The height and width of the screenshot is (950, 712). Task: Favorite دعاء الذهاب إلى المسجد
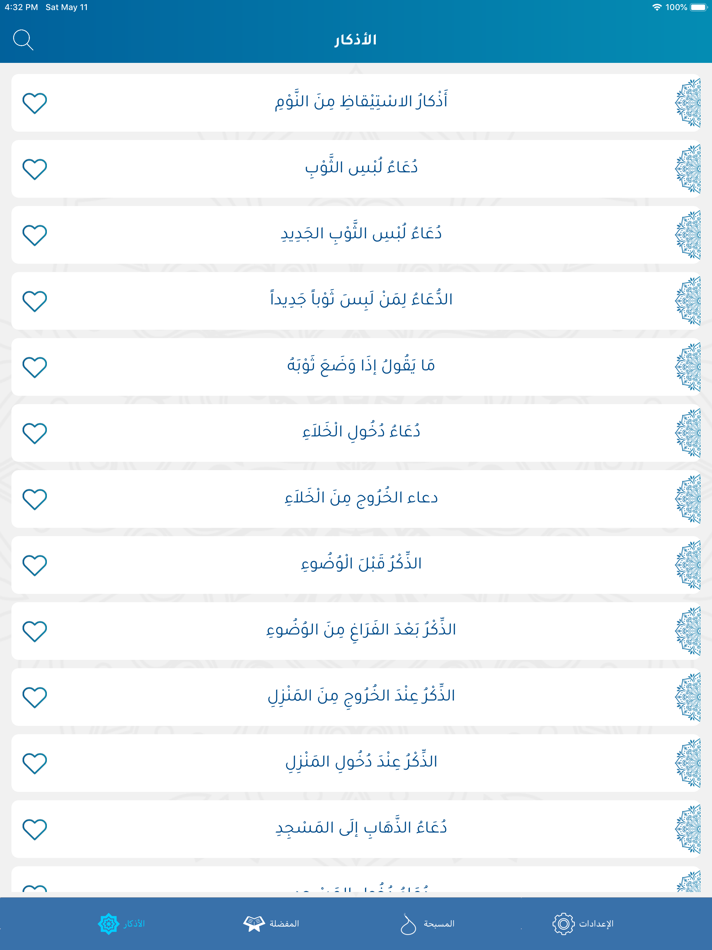pyautogui.click(x=34, y=828)
